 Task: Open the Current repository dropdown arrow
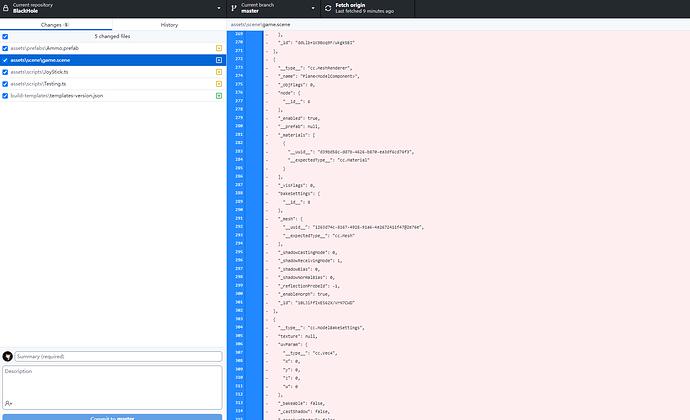point(219,8)
